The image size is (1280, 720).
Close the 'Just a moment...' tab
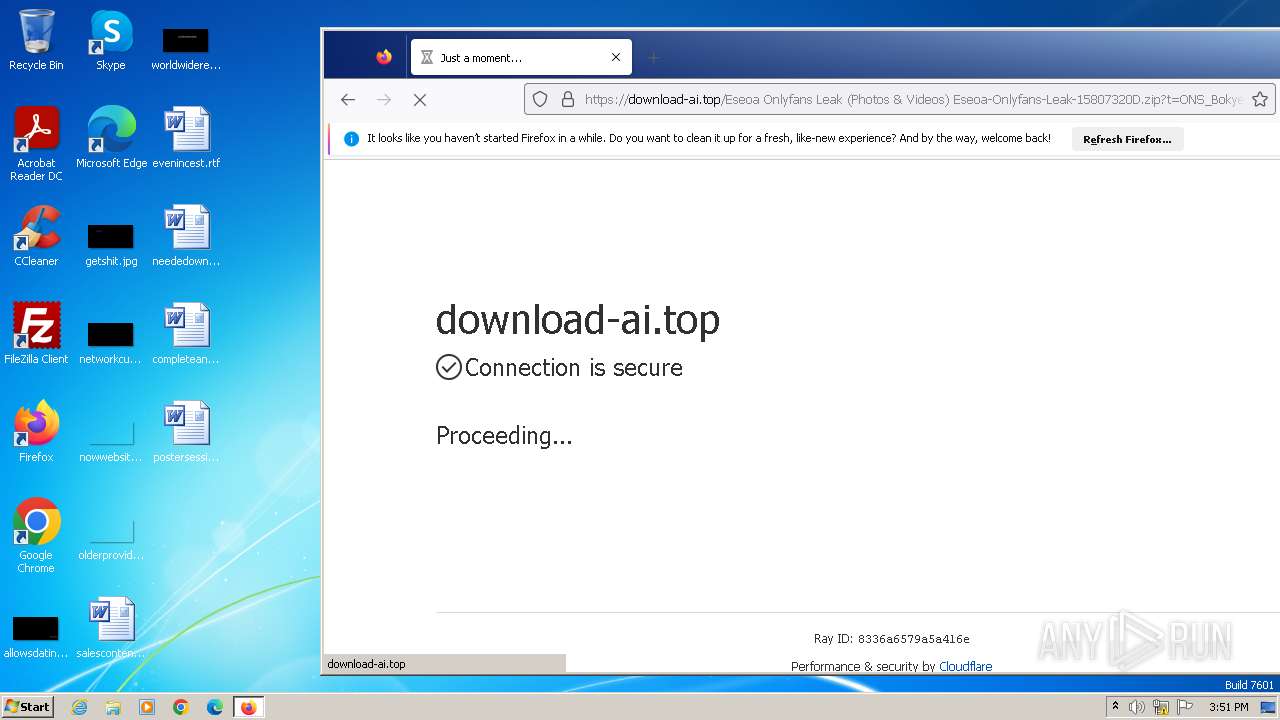coord(616,57)
